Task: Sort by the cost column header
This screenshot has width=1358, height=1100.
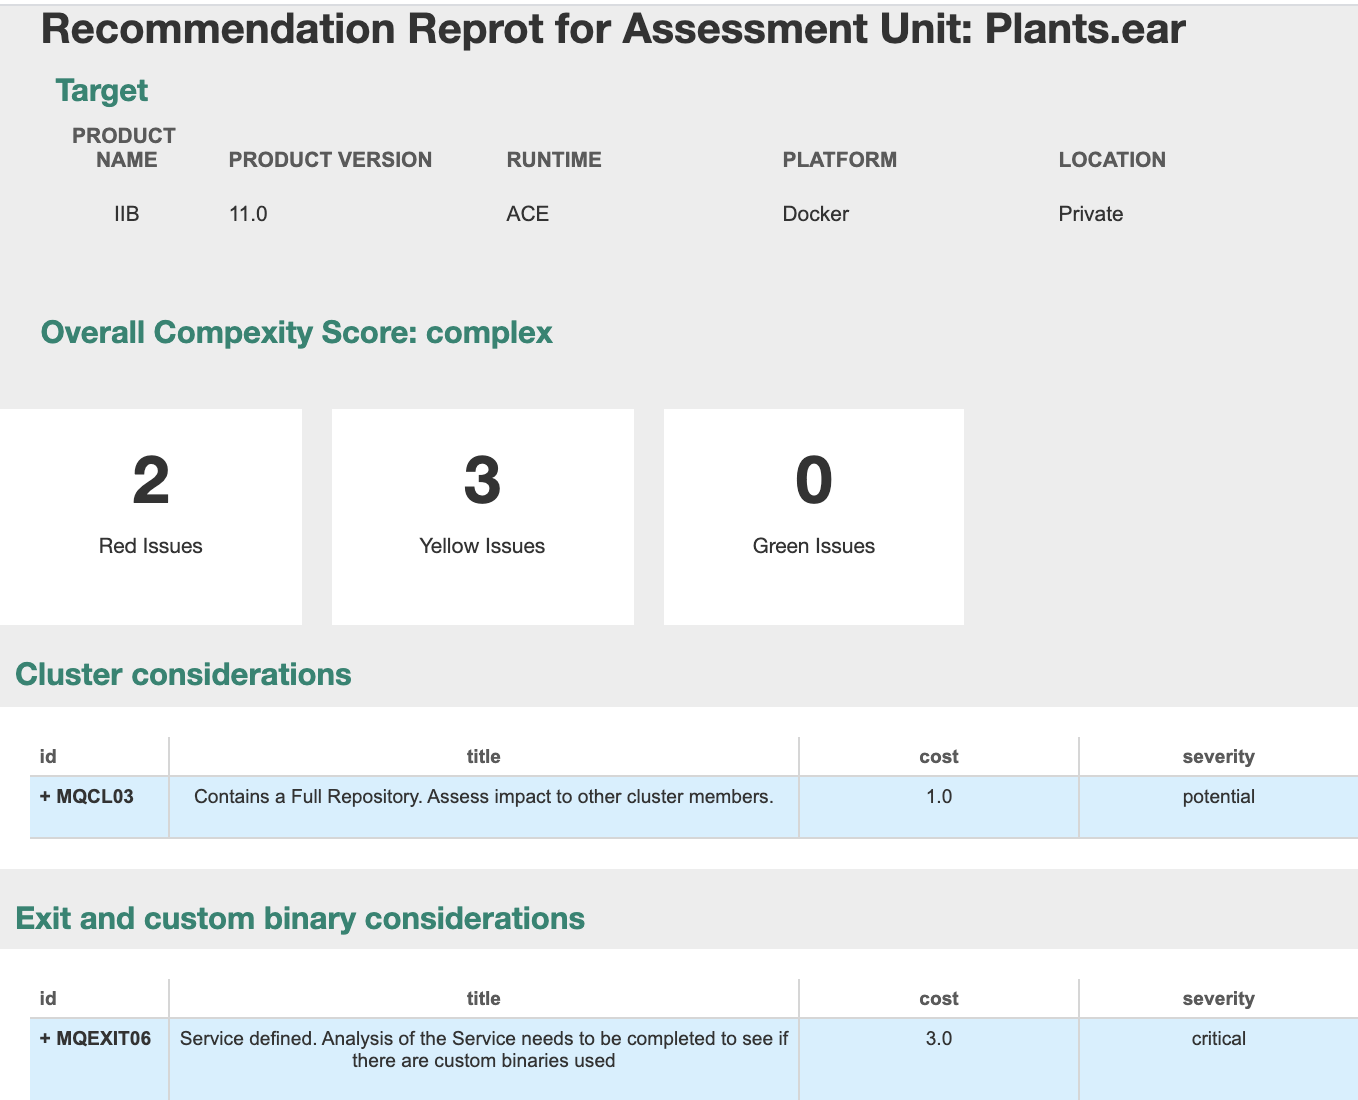Action: click(938, 756)
